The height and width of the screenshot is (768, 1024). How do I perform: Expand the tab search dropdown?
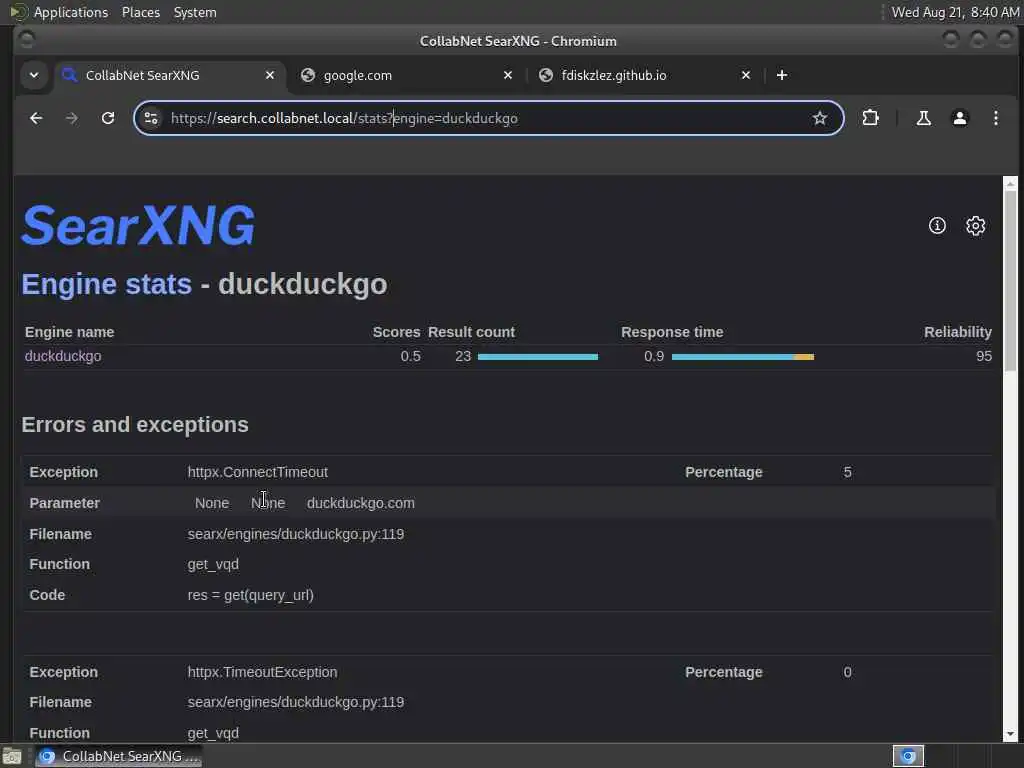pos(34,75)
